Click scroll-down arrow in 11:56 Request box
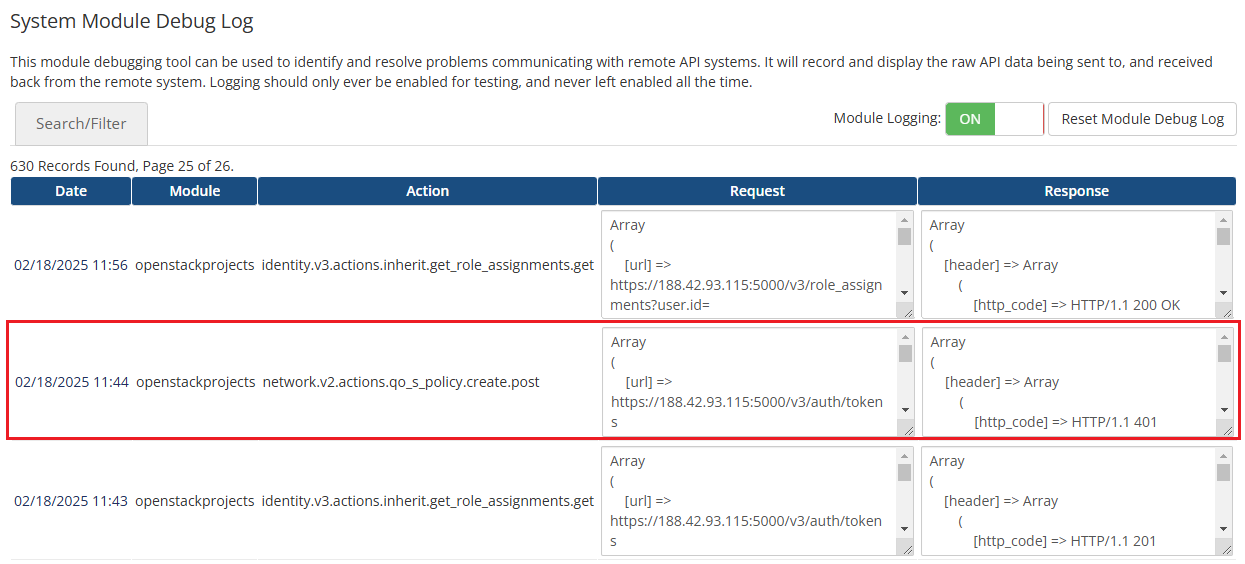 pos(905,293)
